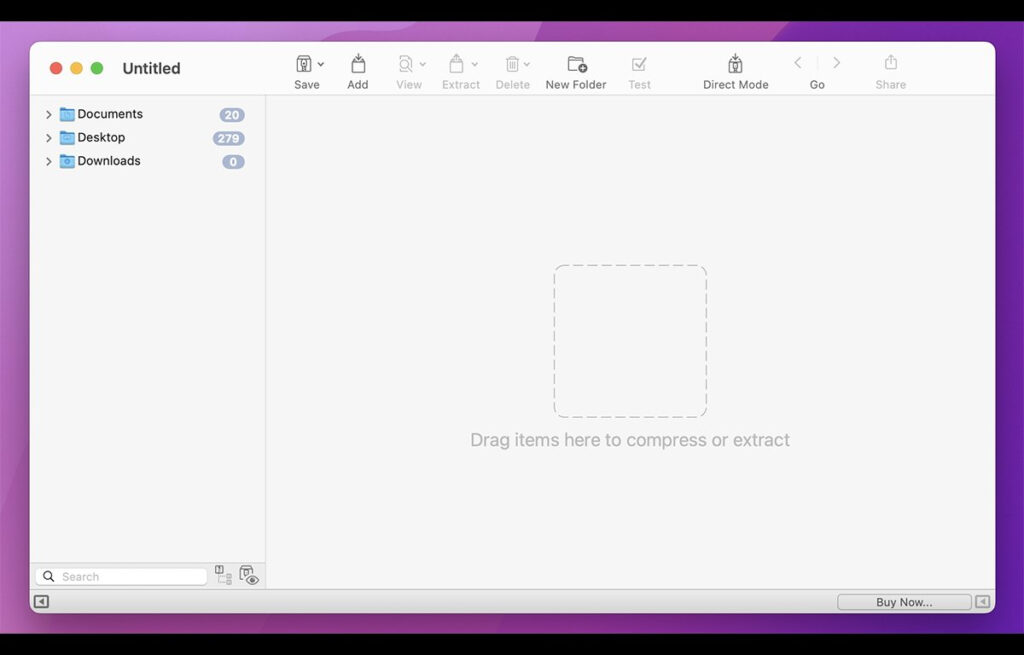Select the Downloads folder in sidebar

point(108,161)
